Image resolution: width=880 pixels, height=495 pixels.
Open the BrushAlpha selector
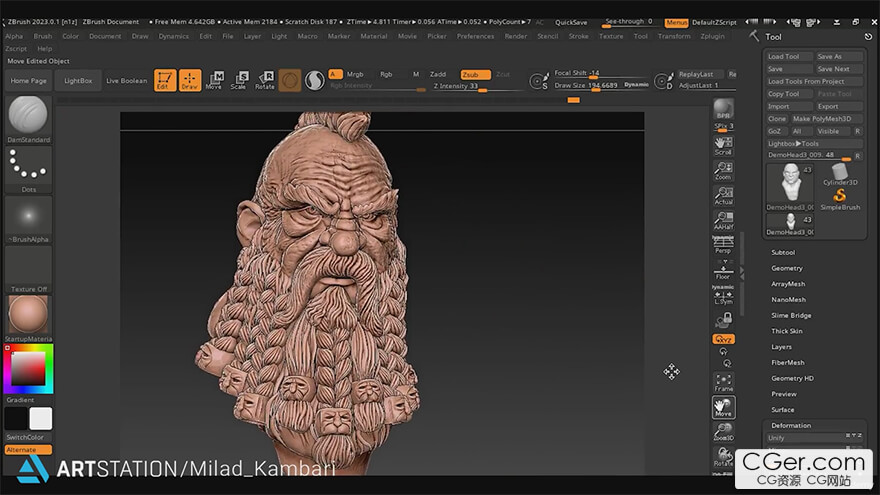coord(28,216)
